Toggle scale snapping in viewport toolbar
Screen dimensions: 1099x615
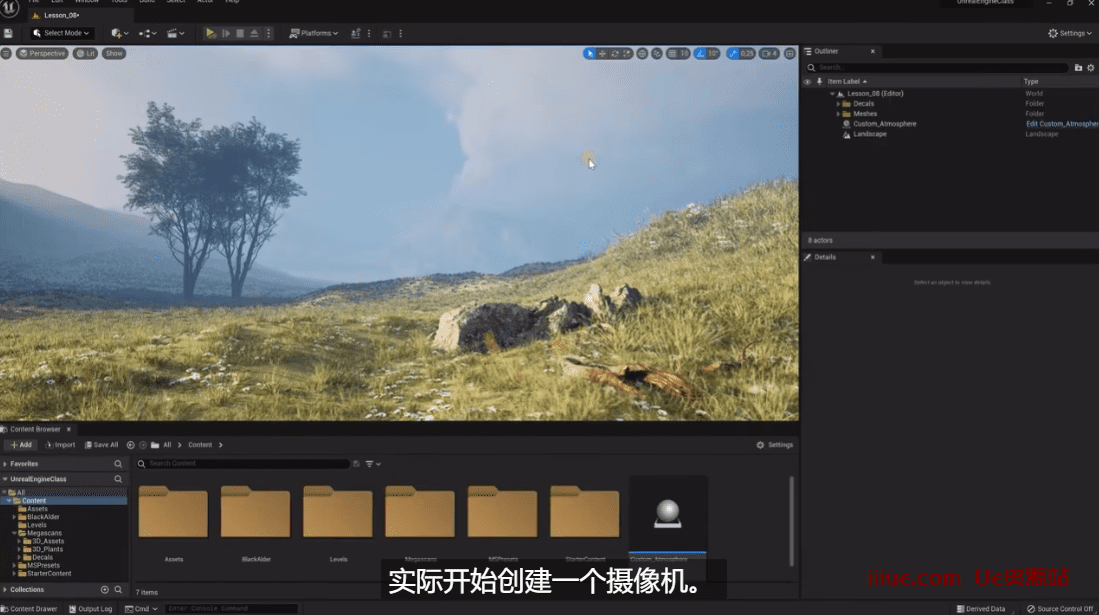[x=734, y=54]
